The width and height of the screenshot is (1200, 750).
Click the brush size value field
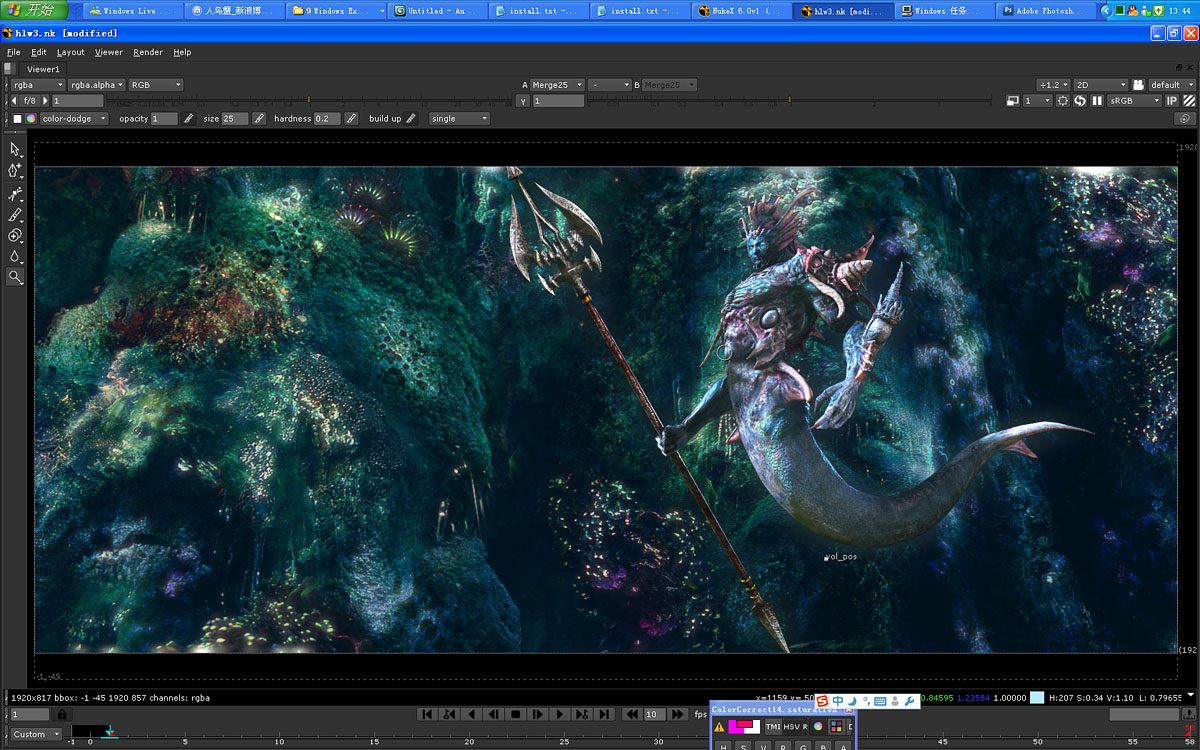[x=235, y=118]
